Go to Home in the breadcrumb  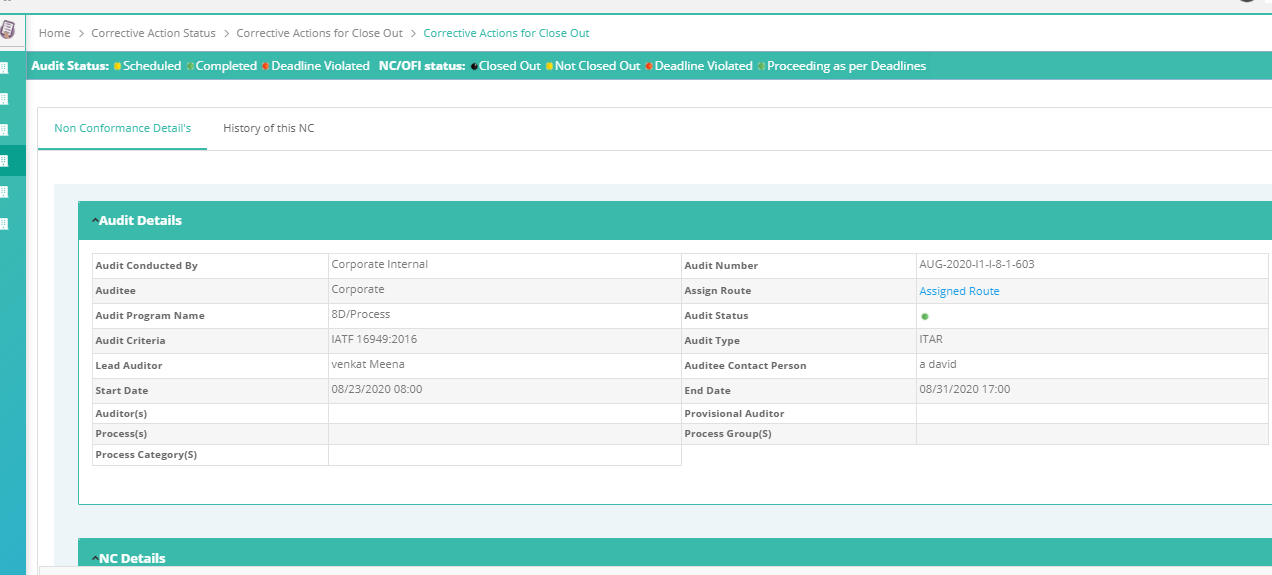pos(55,33)
